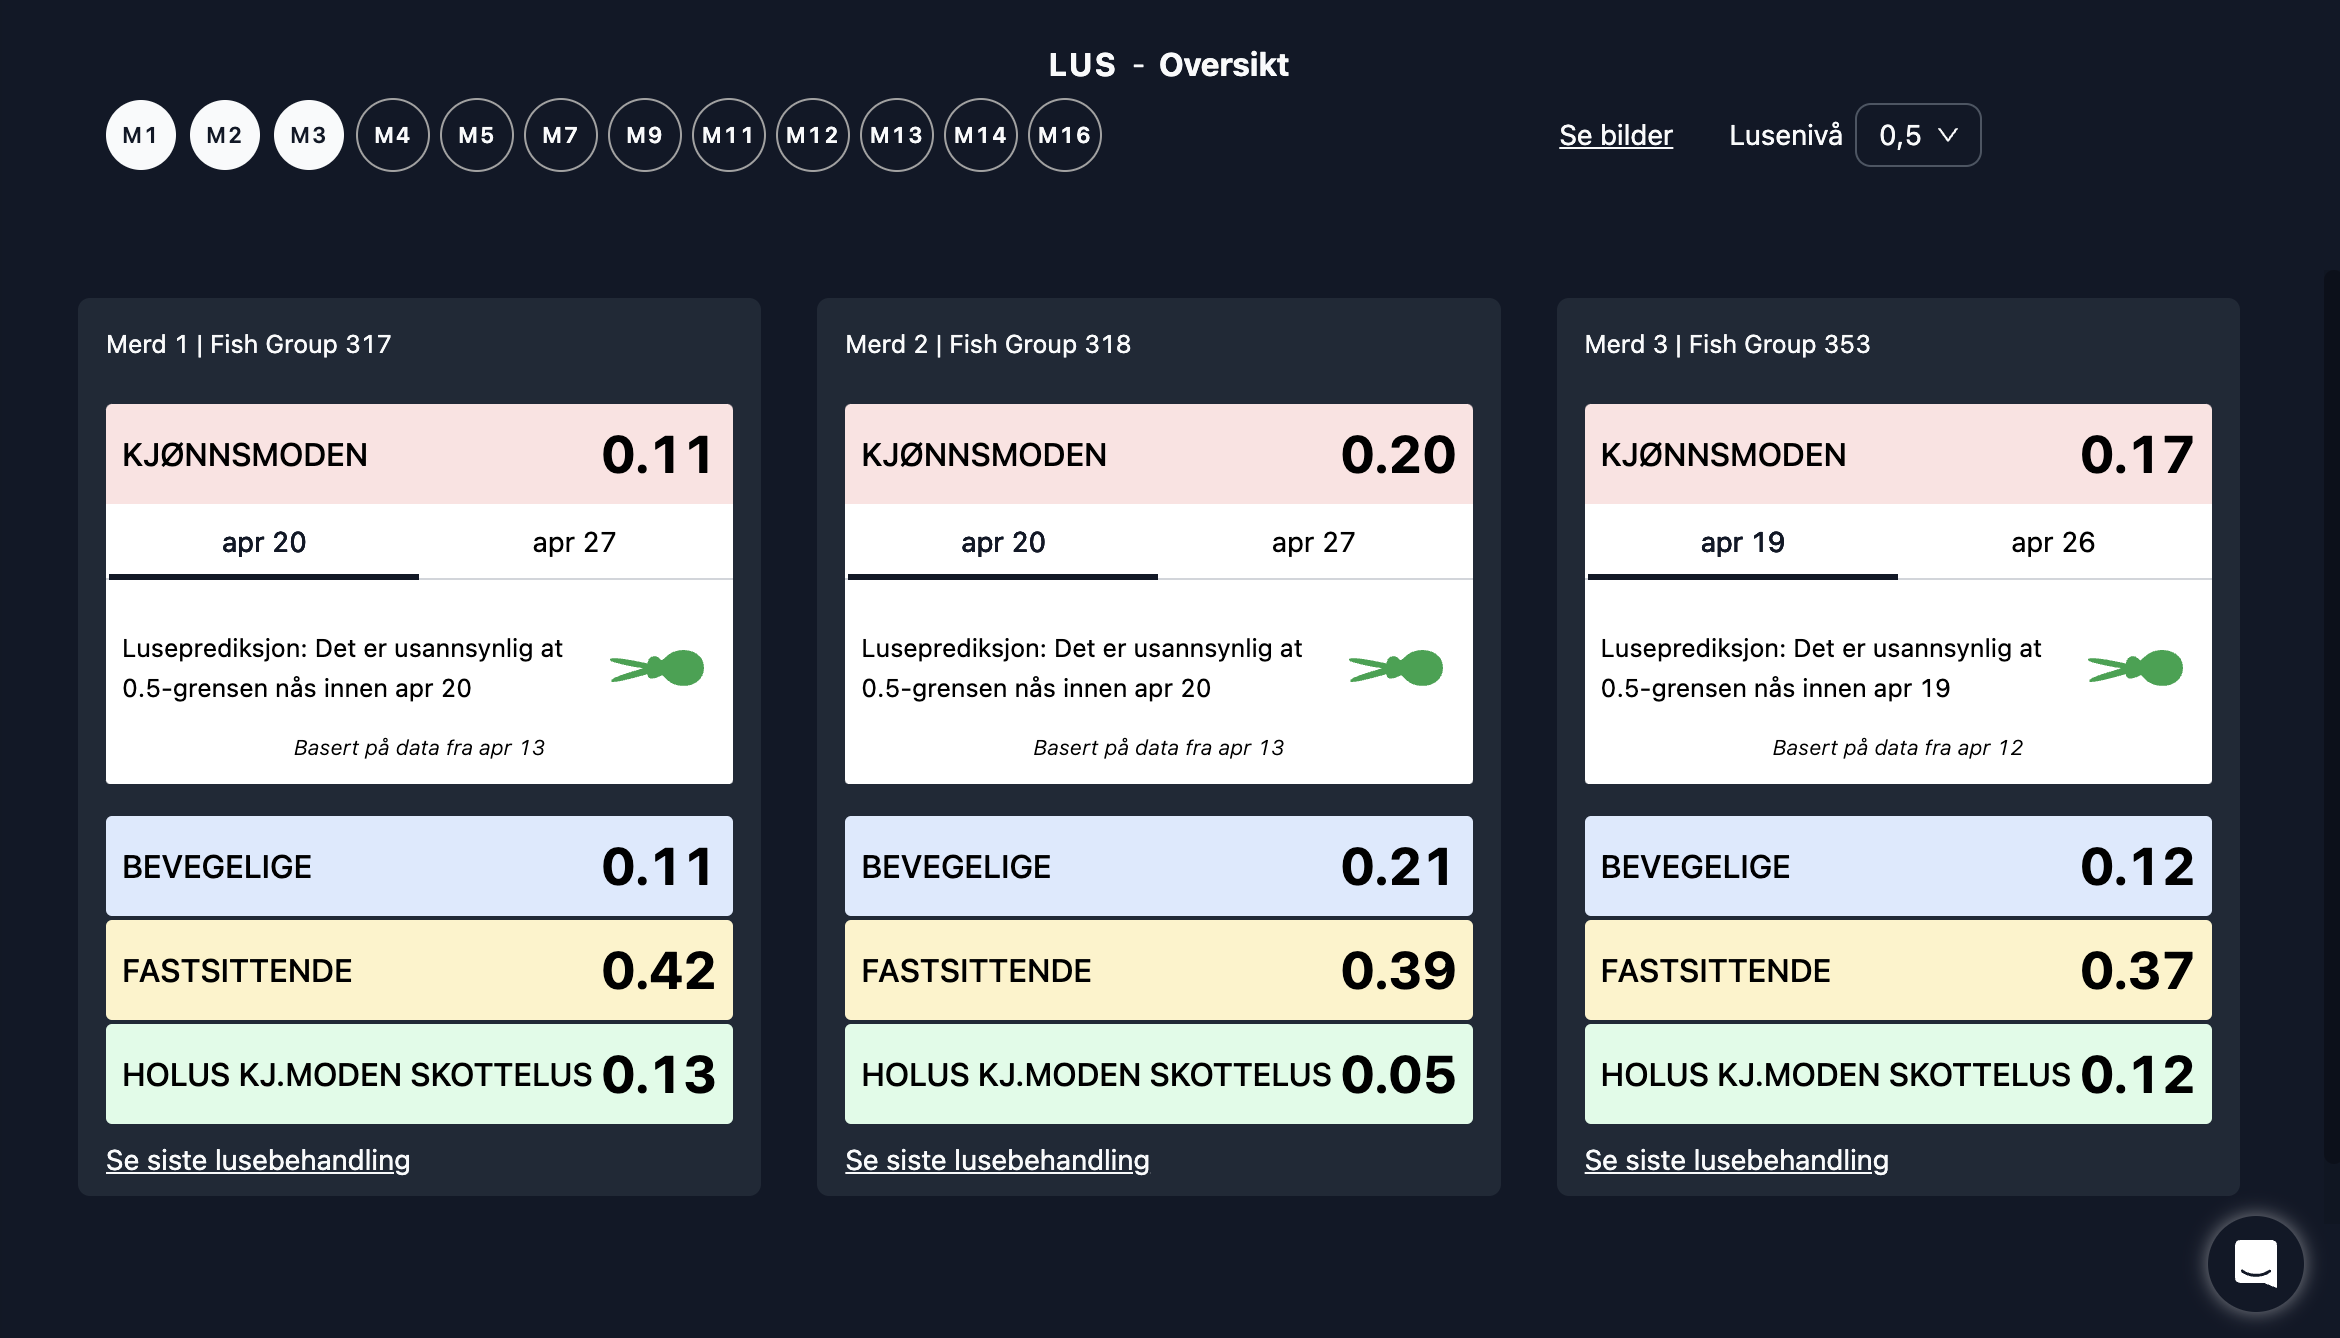Screen dimensions: 2340x1338
Task: Turn on the M12 pen toggle
Action: [813, 135]
